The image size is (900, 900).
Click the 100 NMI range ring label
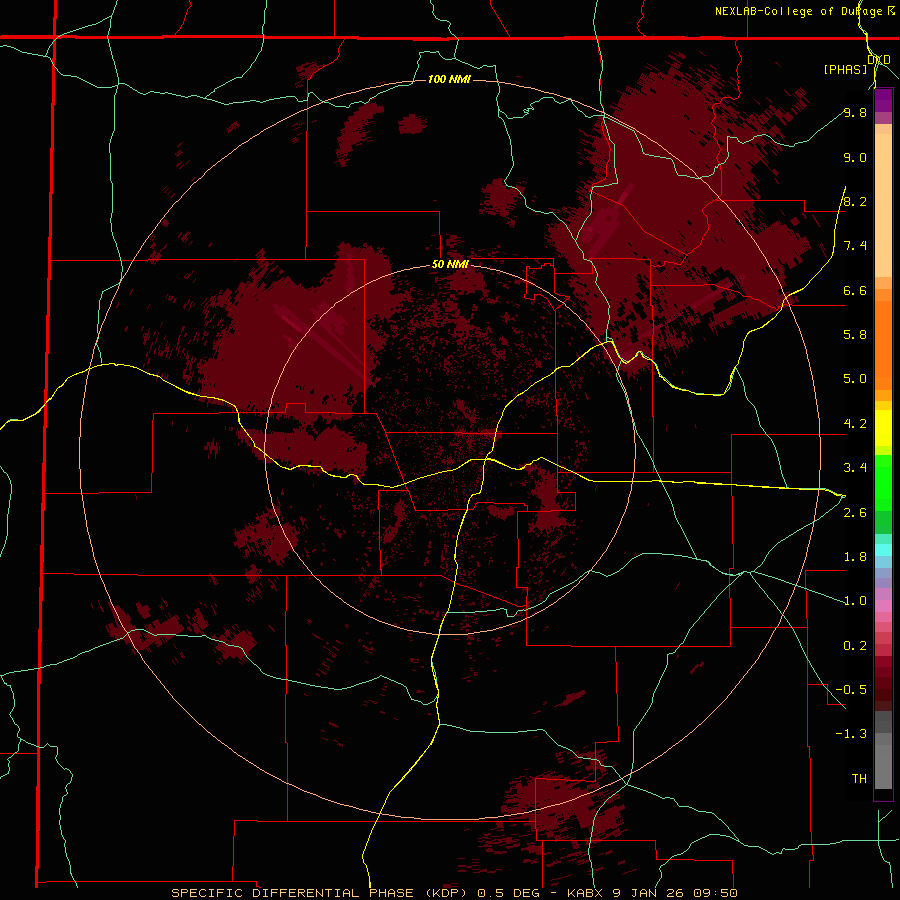pos(449,79)
